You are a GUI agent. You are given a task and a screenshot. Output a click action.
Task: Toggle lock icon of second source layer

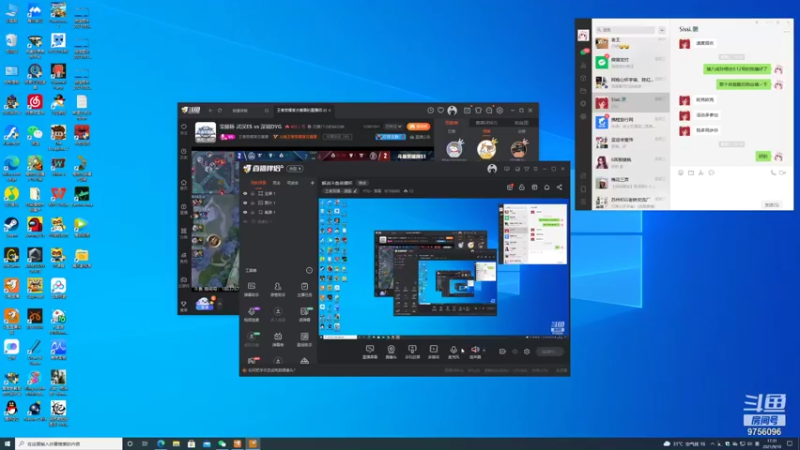(x=253, y=203)
